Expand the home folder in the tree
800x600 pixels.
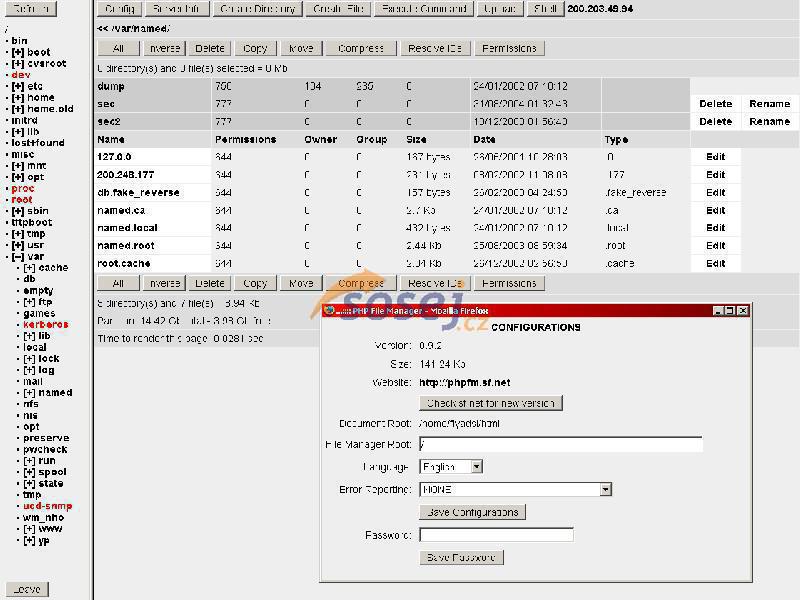click(x=18, y=97)
